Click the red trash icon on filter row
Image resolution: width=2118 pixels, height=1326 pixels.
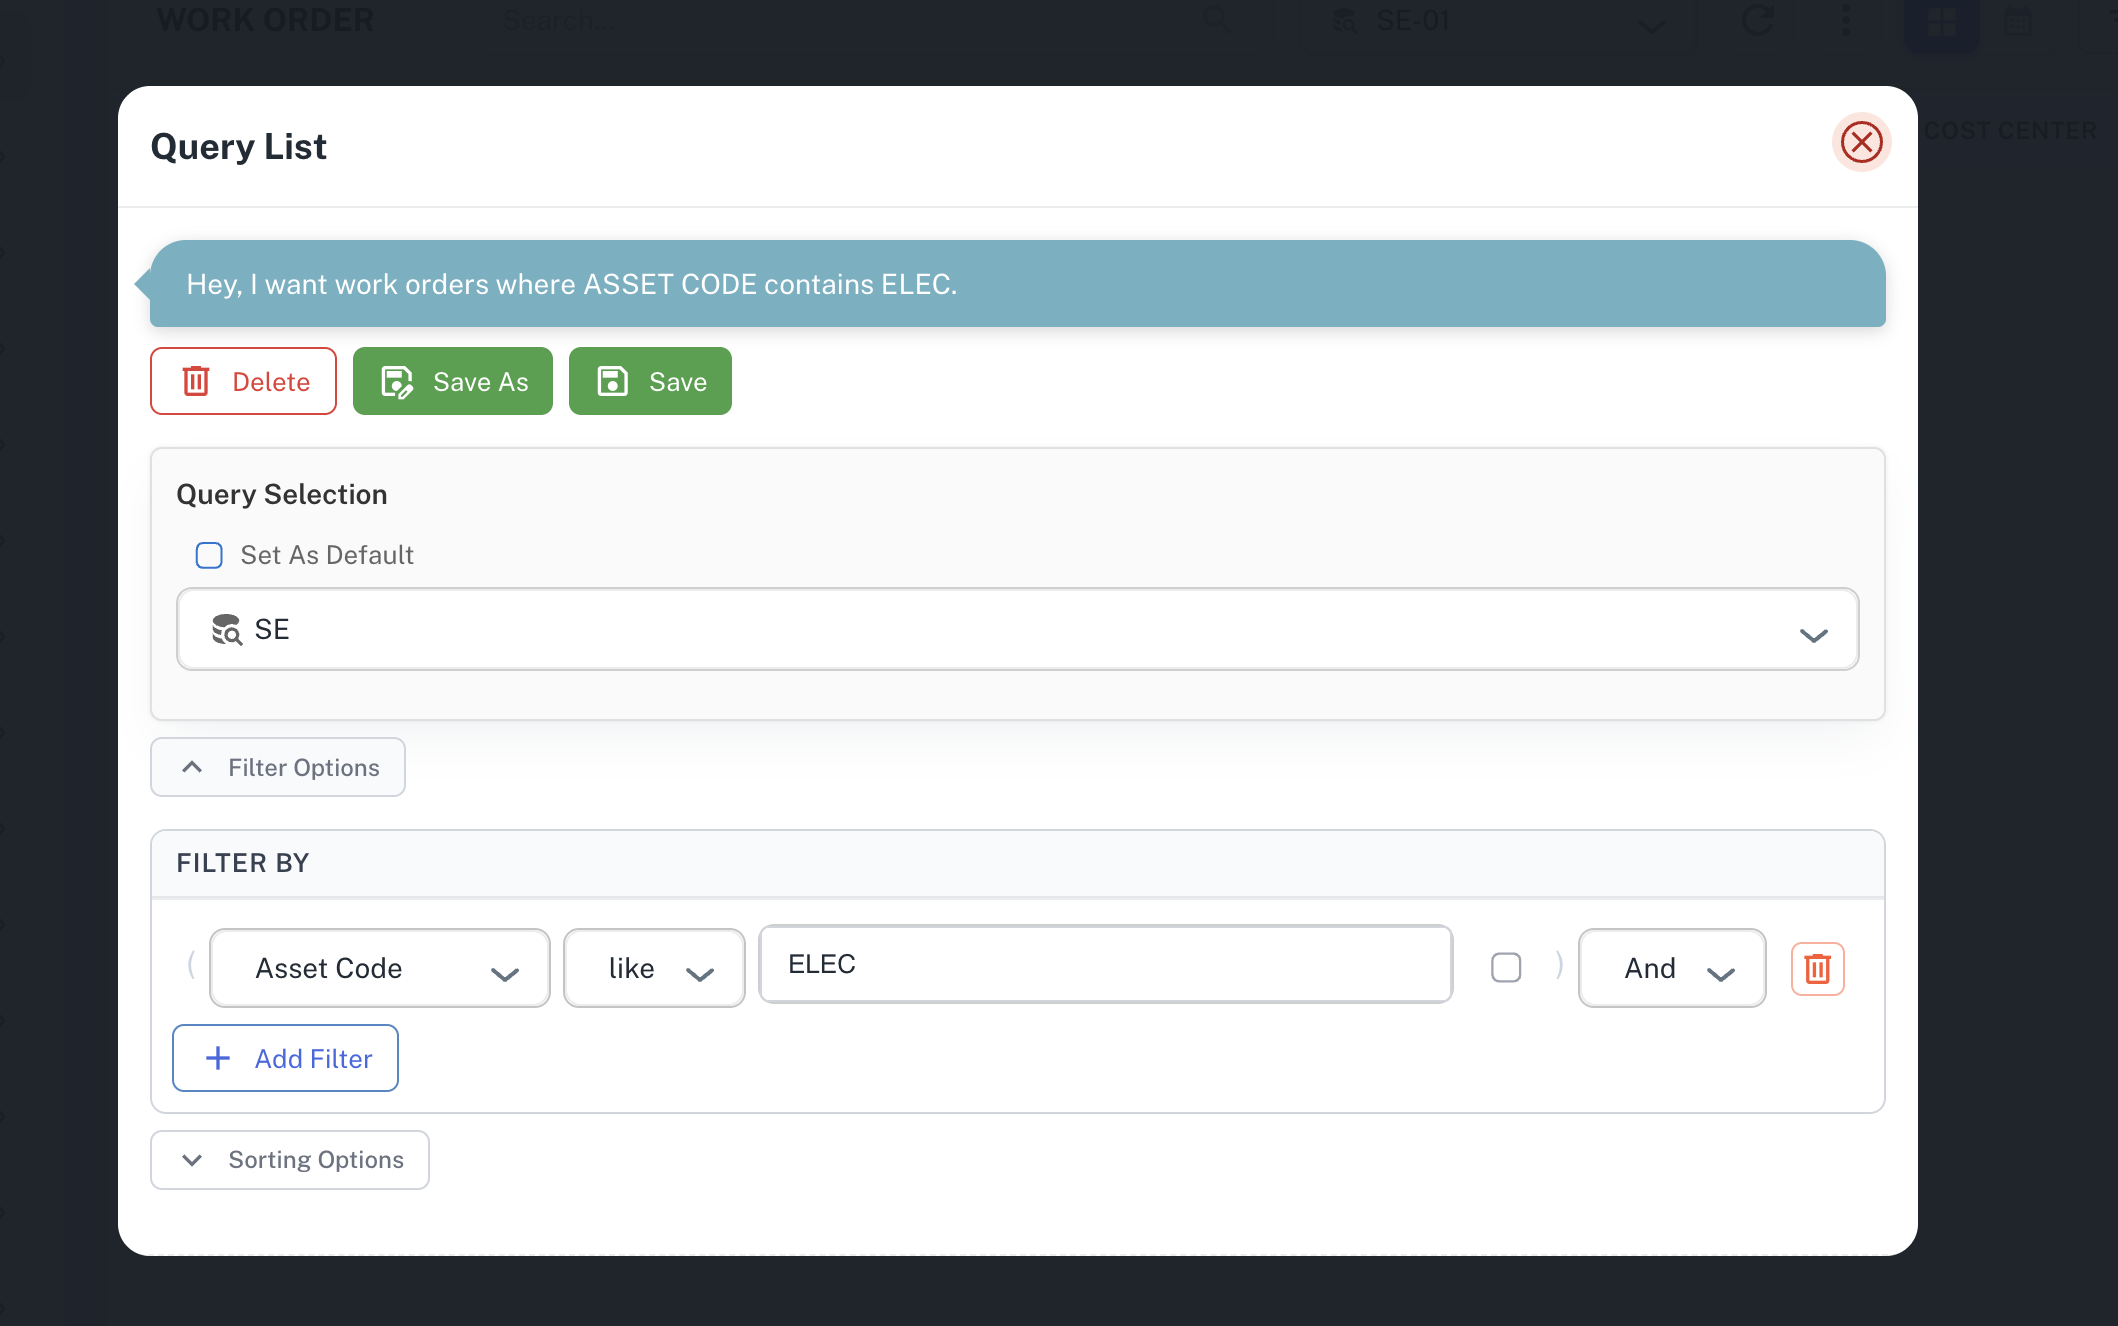[1817, 968]
